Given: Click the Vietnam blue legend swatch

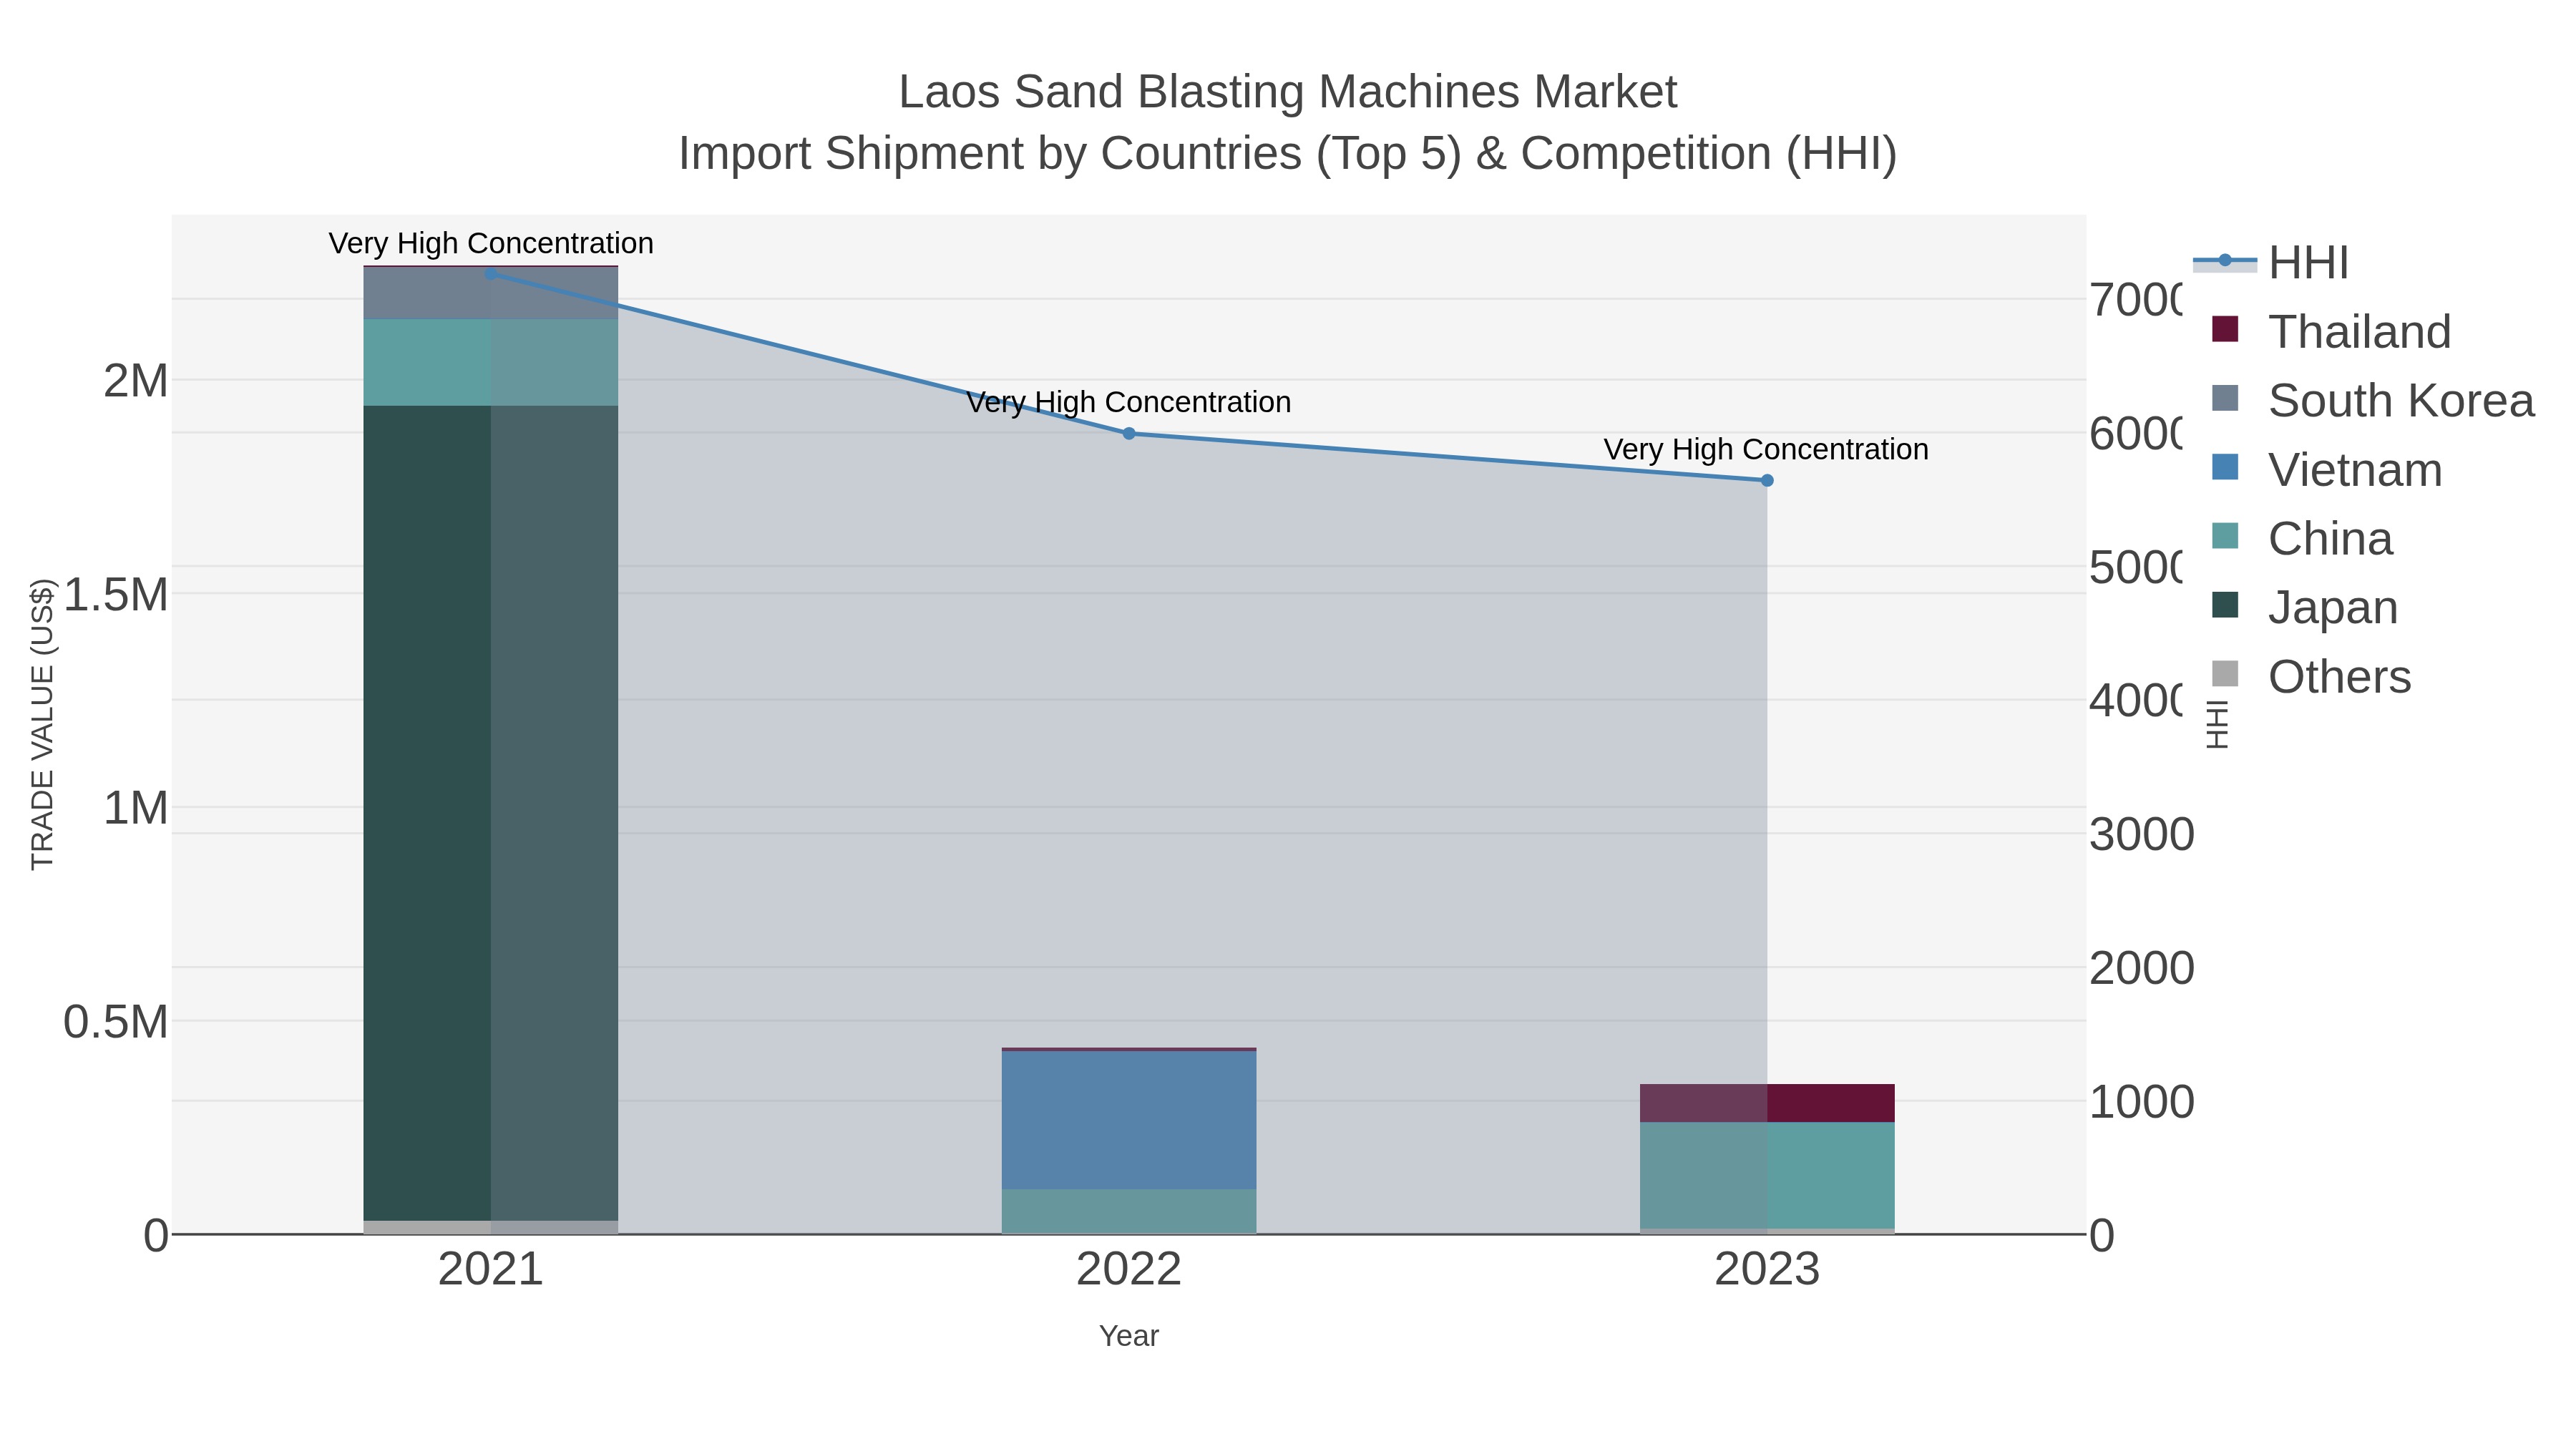Looking at the screenshot, I should coord(2225,466).
